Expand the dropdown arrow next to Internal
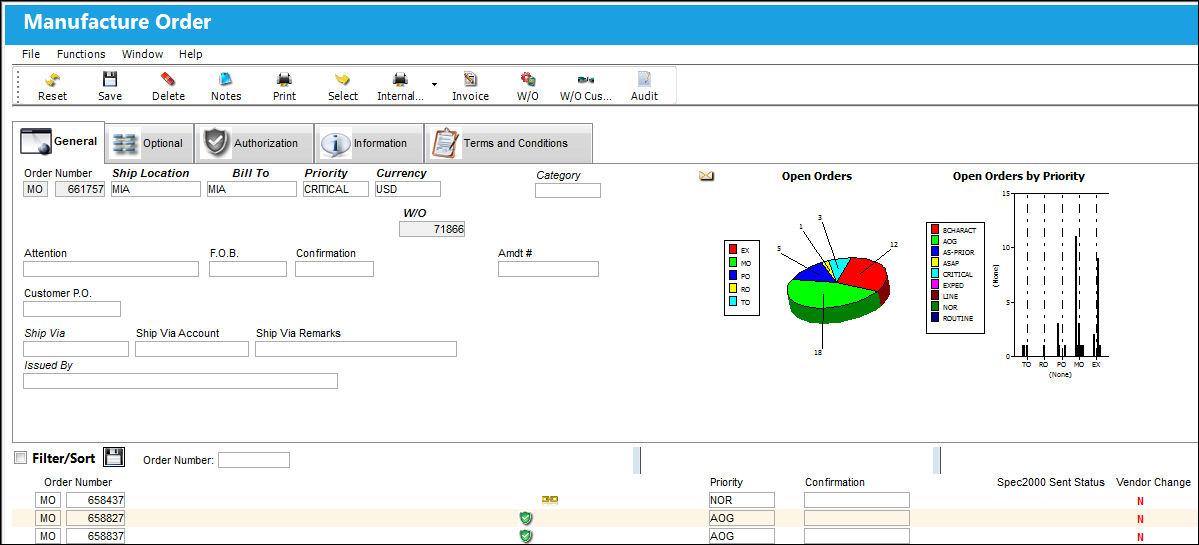This screenshot has height=545, width=1199. [x=434, y=83]
